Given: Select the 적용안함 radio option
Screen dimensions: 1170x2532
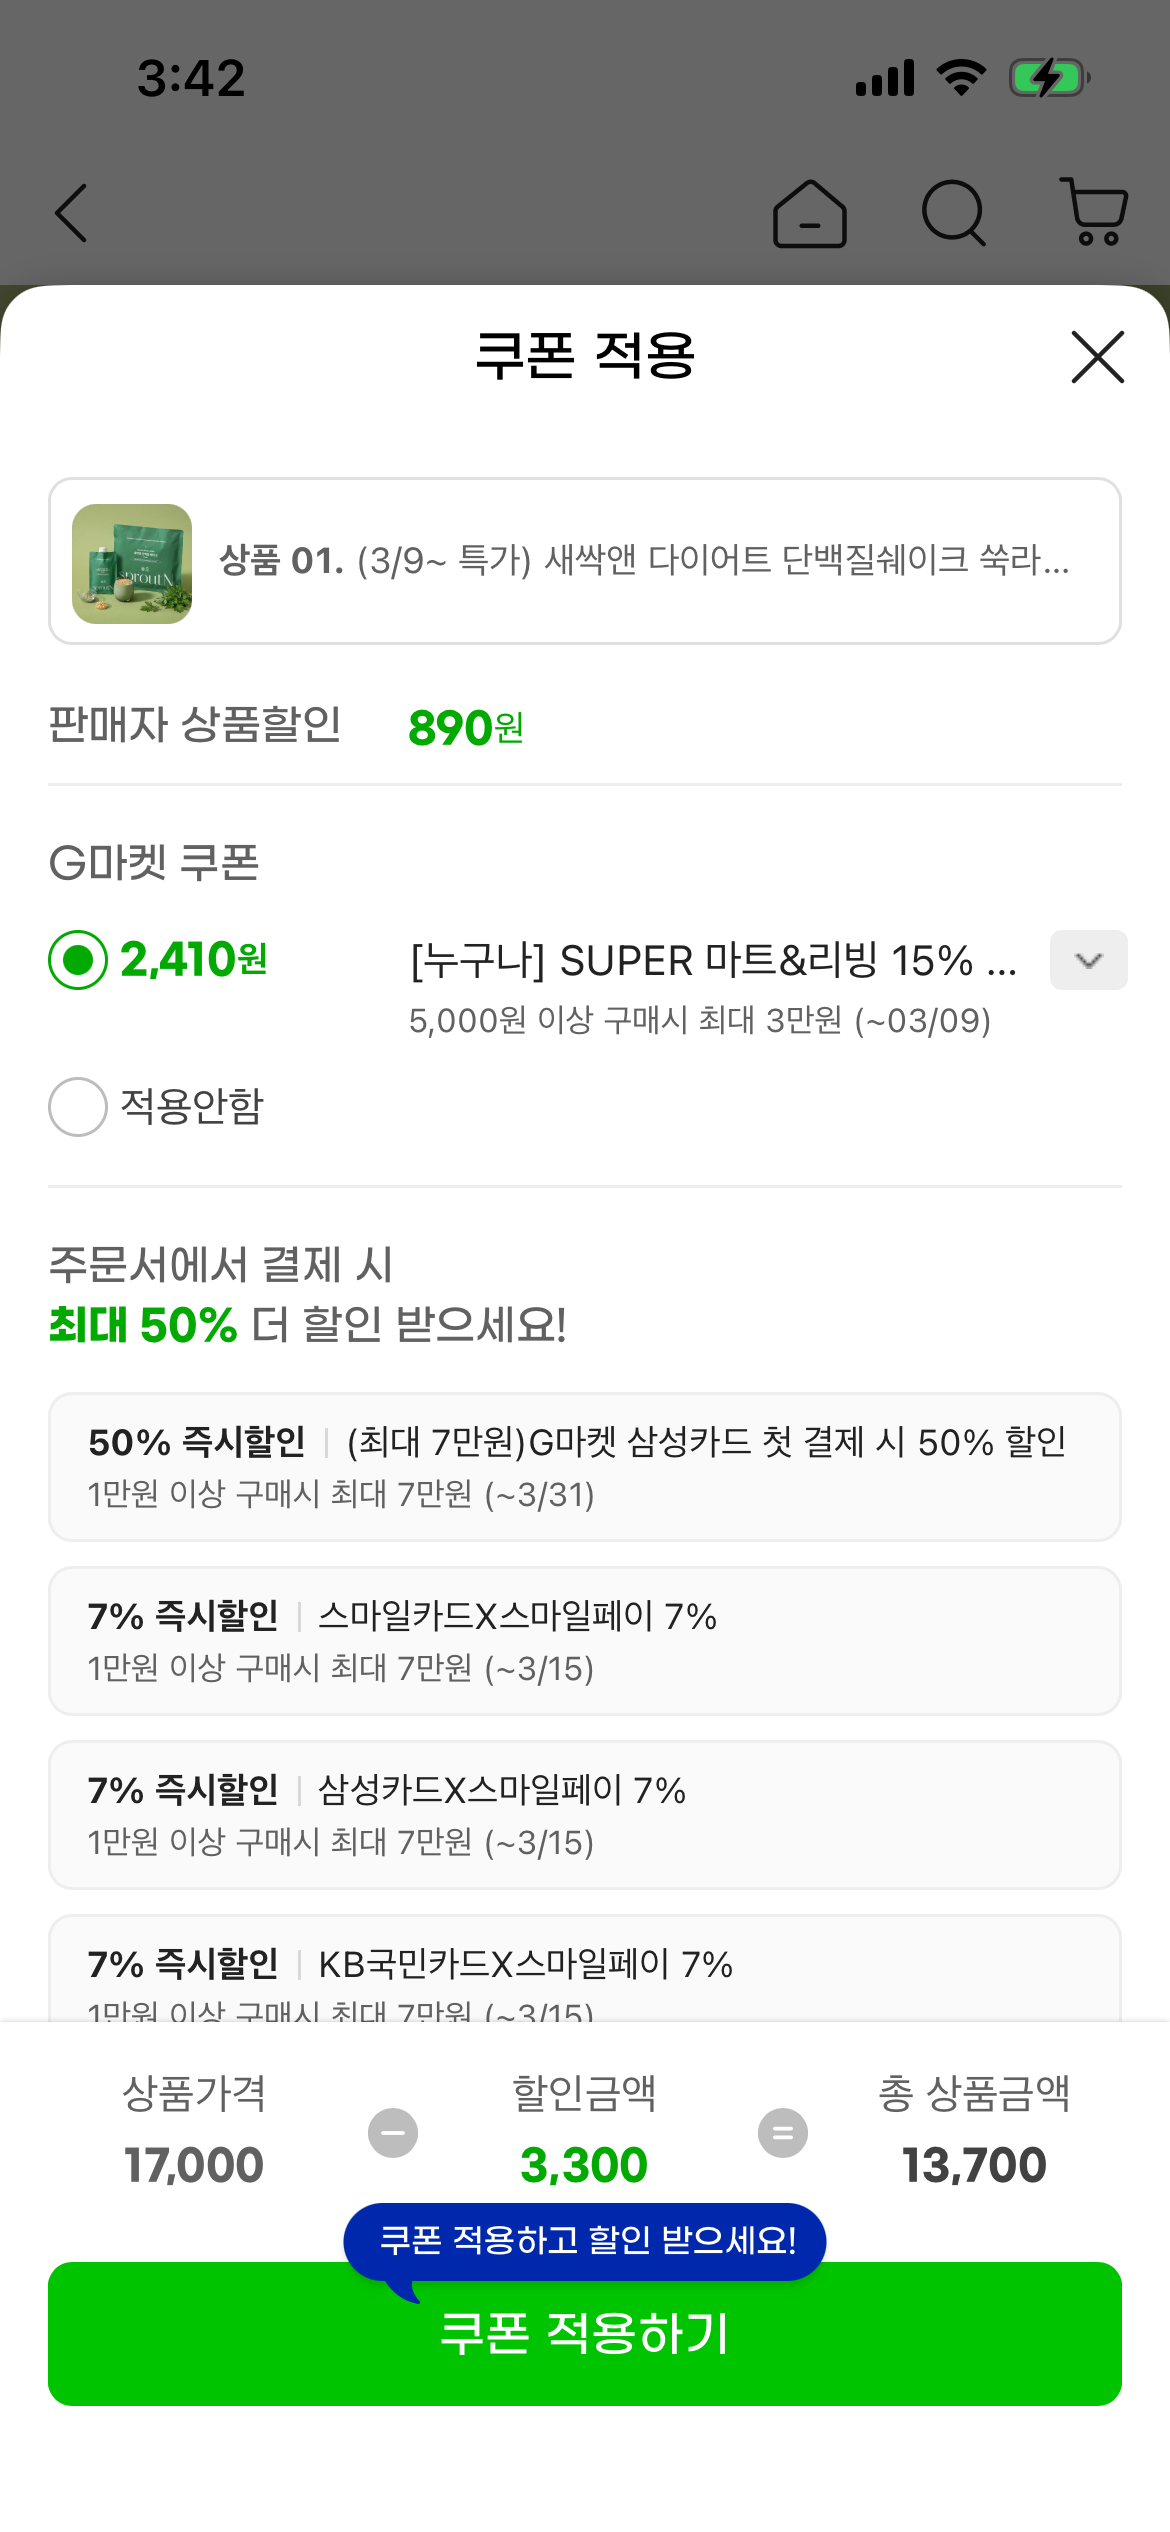Looking at the screenshot, I should (78, 1107).
